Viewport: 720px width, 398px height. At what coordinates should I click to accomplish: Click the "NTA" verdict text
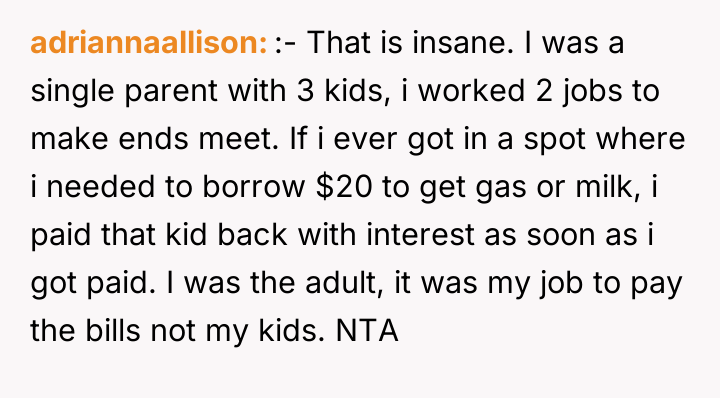click(367, 331)
